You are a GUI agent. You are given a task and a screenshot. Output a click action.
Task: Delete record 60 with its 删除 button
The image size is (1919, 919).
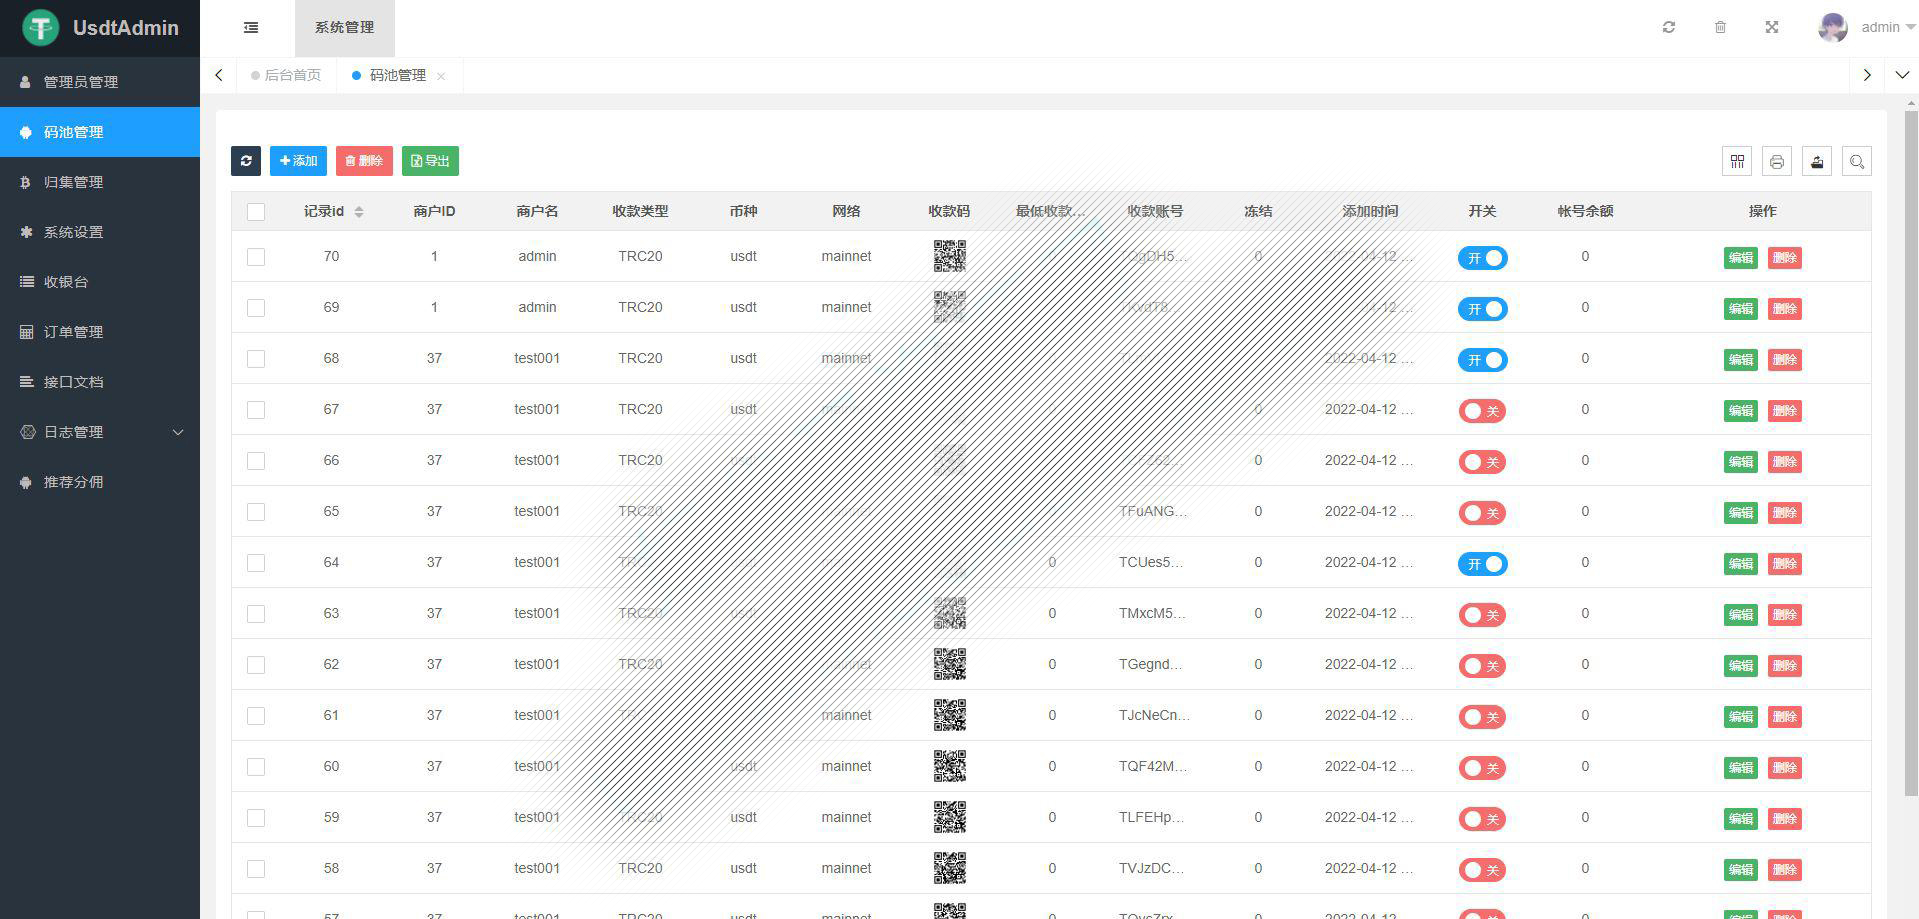click(1785, 768)
